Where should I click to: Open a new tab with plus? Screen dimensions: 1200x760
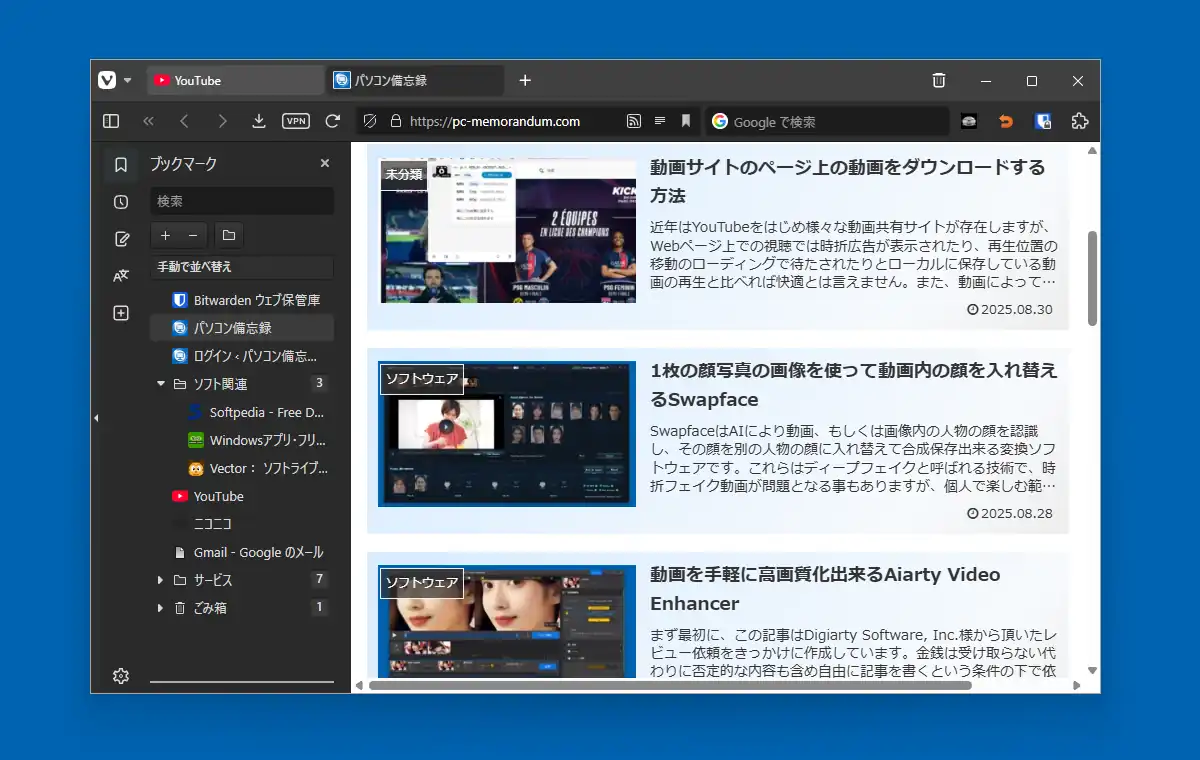(525, 80)
